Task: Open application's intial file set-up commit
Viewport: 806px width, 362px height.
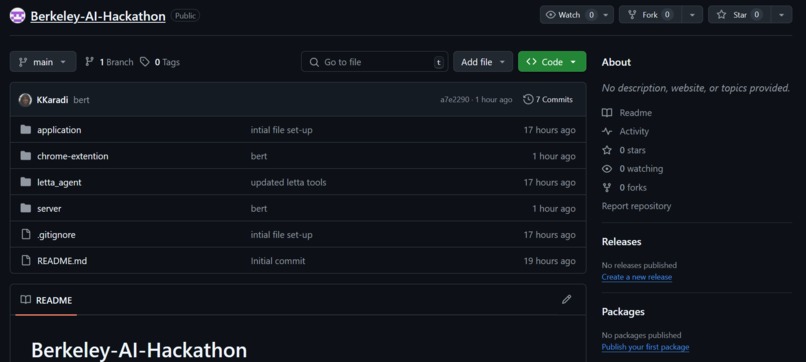Action: point(281,130)
